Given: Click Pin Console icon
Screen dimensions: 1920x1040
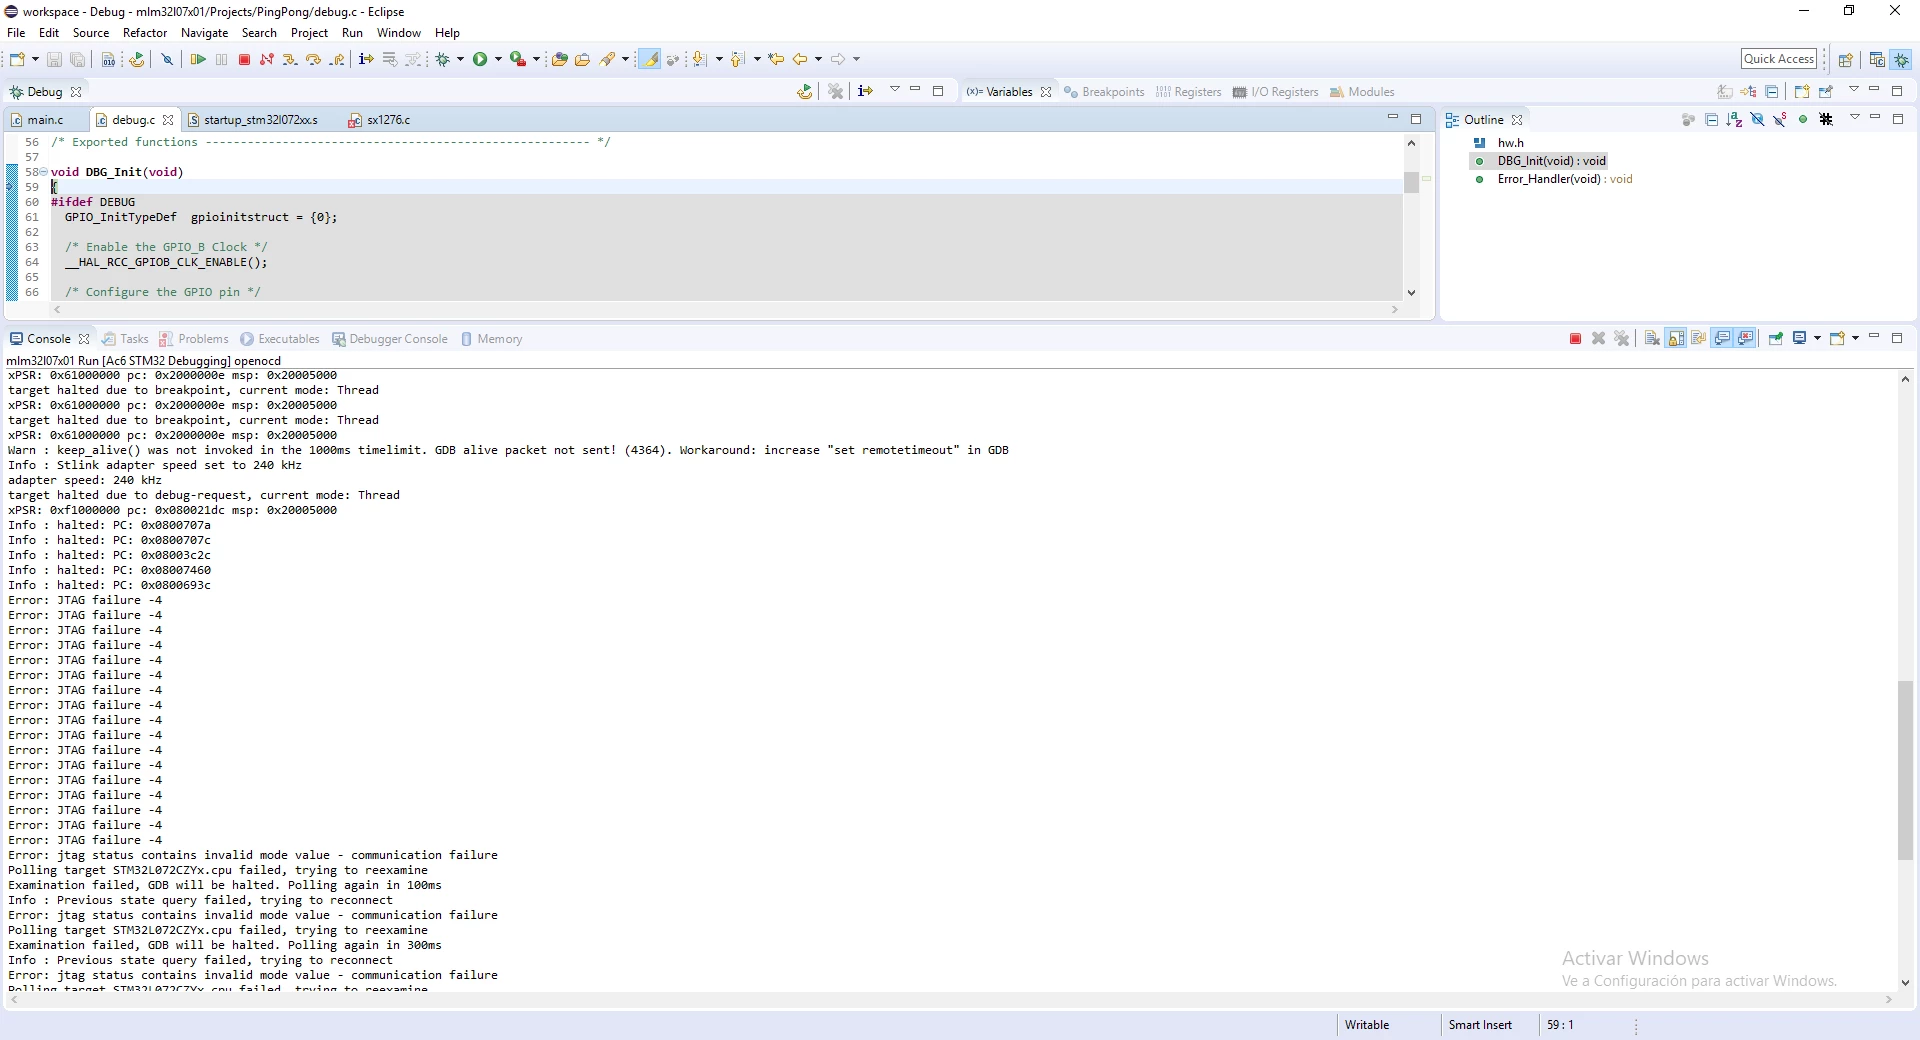Looking at the screenshot, I should pos(1776,339).
